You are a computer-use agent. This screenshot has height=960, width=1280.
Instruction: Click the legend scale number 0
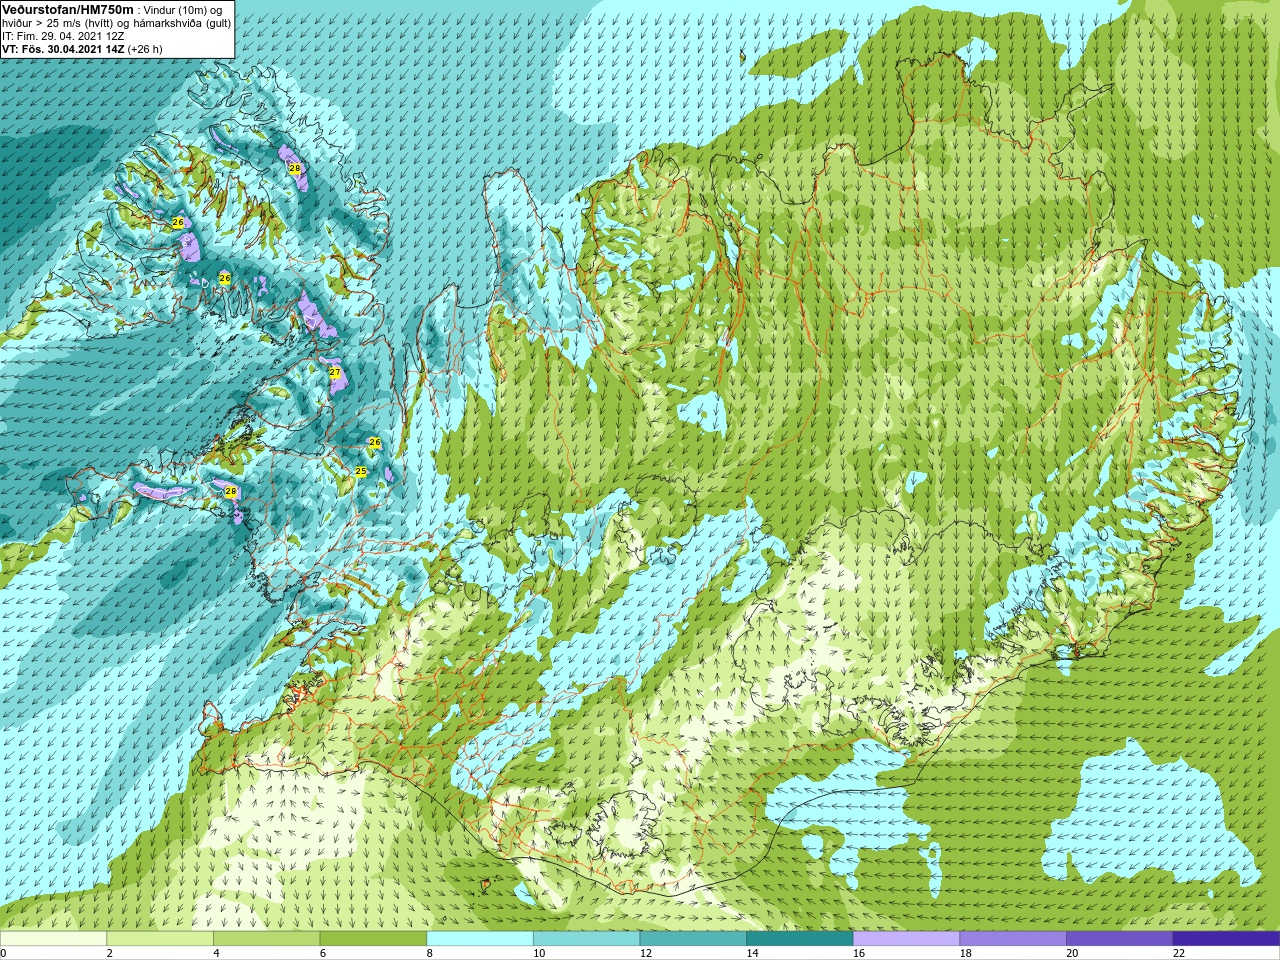pos(4,953)
